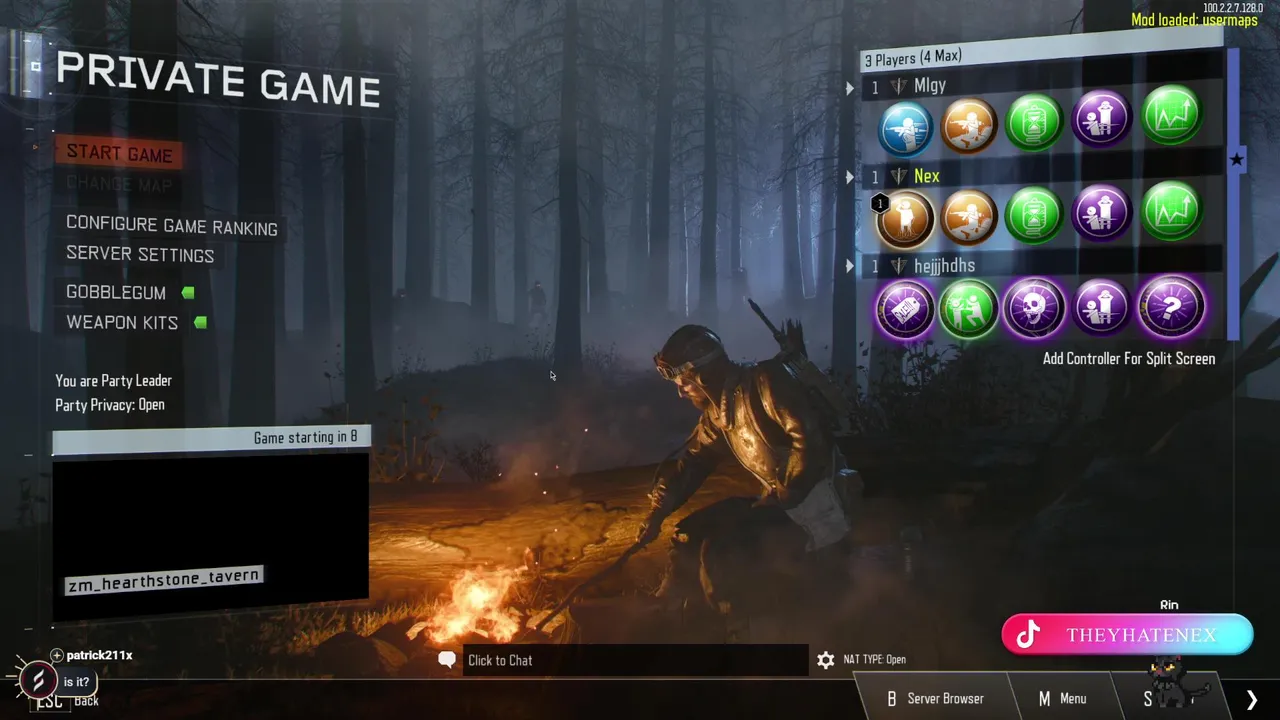Click the zm_hearthstone_tavern map label
The width and height of the screenshot is (1280, 720).
[x=164, y=579]
